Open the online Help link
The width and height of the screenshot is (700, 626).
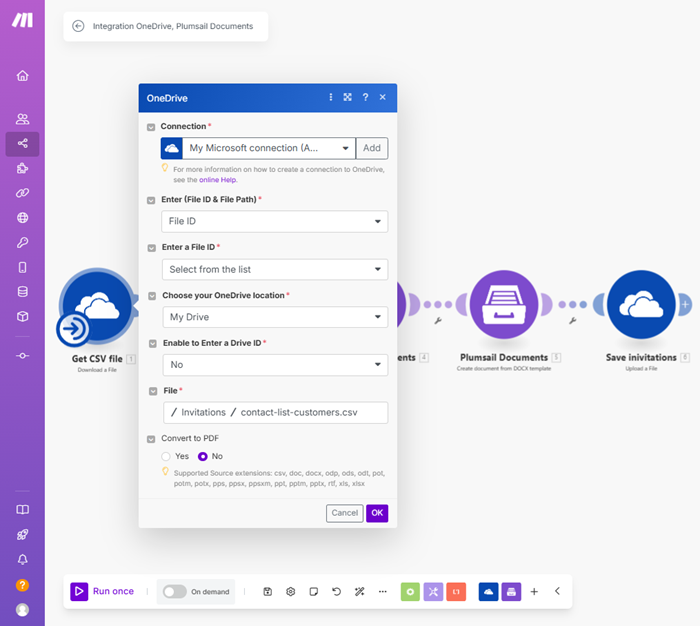(x=217, y=180)
